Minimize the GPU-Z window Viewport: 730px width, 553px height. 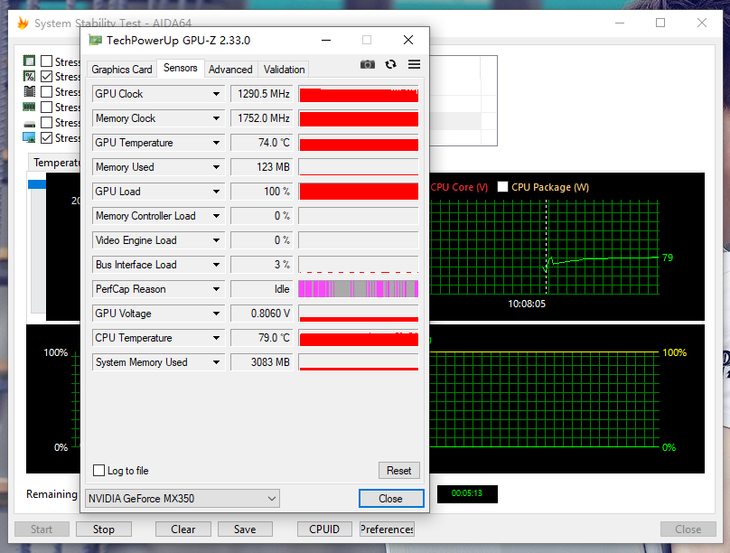(326, 40)
